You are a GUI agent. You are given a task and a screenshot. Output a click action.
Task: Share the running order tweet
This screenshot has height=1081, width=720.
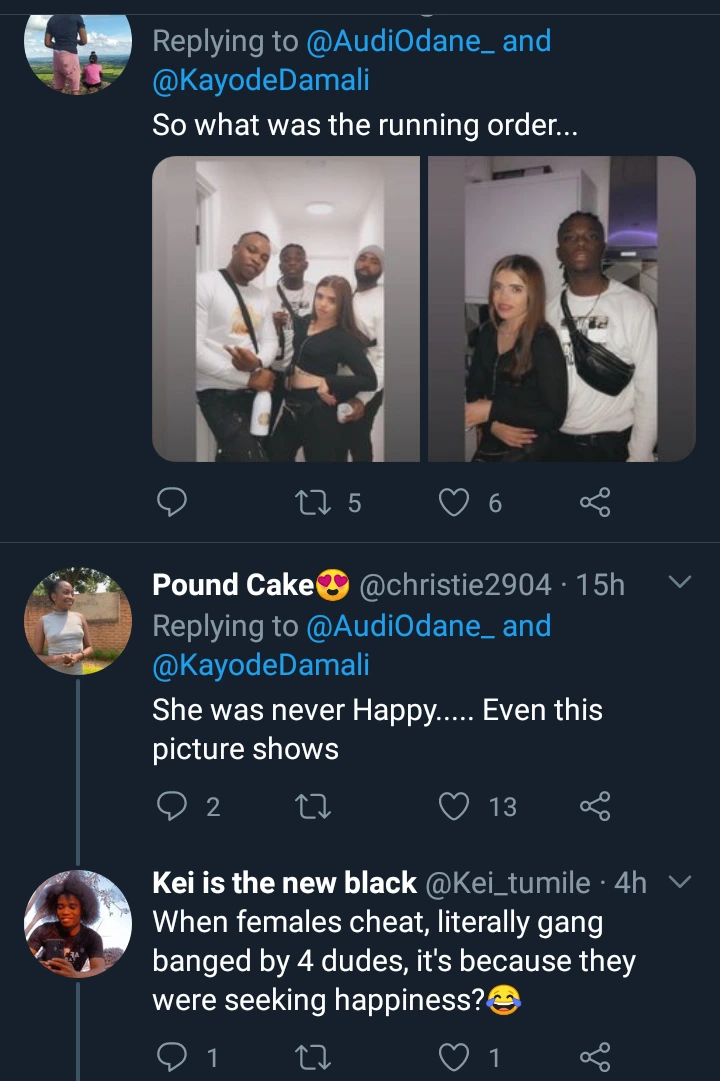tap(595, 502)
